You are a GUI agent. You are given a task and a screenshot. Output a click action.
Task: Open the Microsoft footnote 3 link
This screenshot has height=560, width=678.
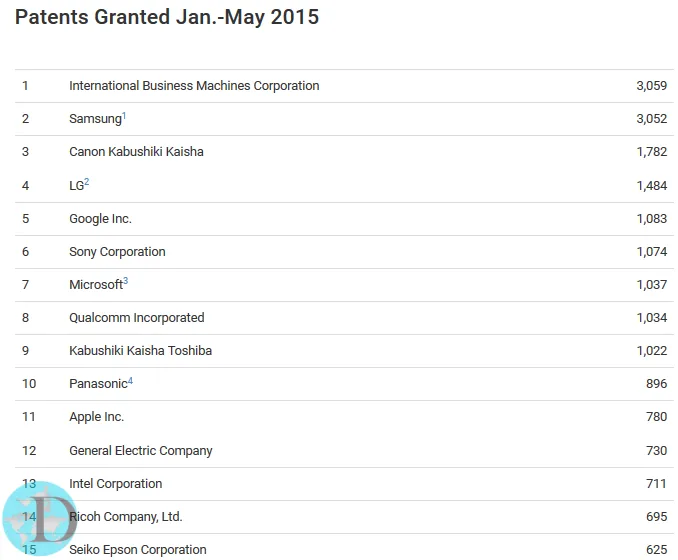click(x=125, y=281)
